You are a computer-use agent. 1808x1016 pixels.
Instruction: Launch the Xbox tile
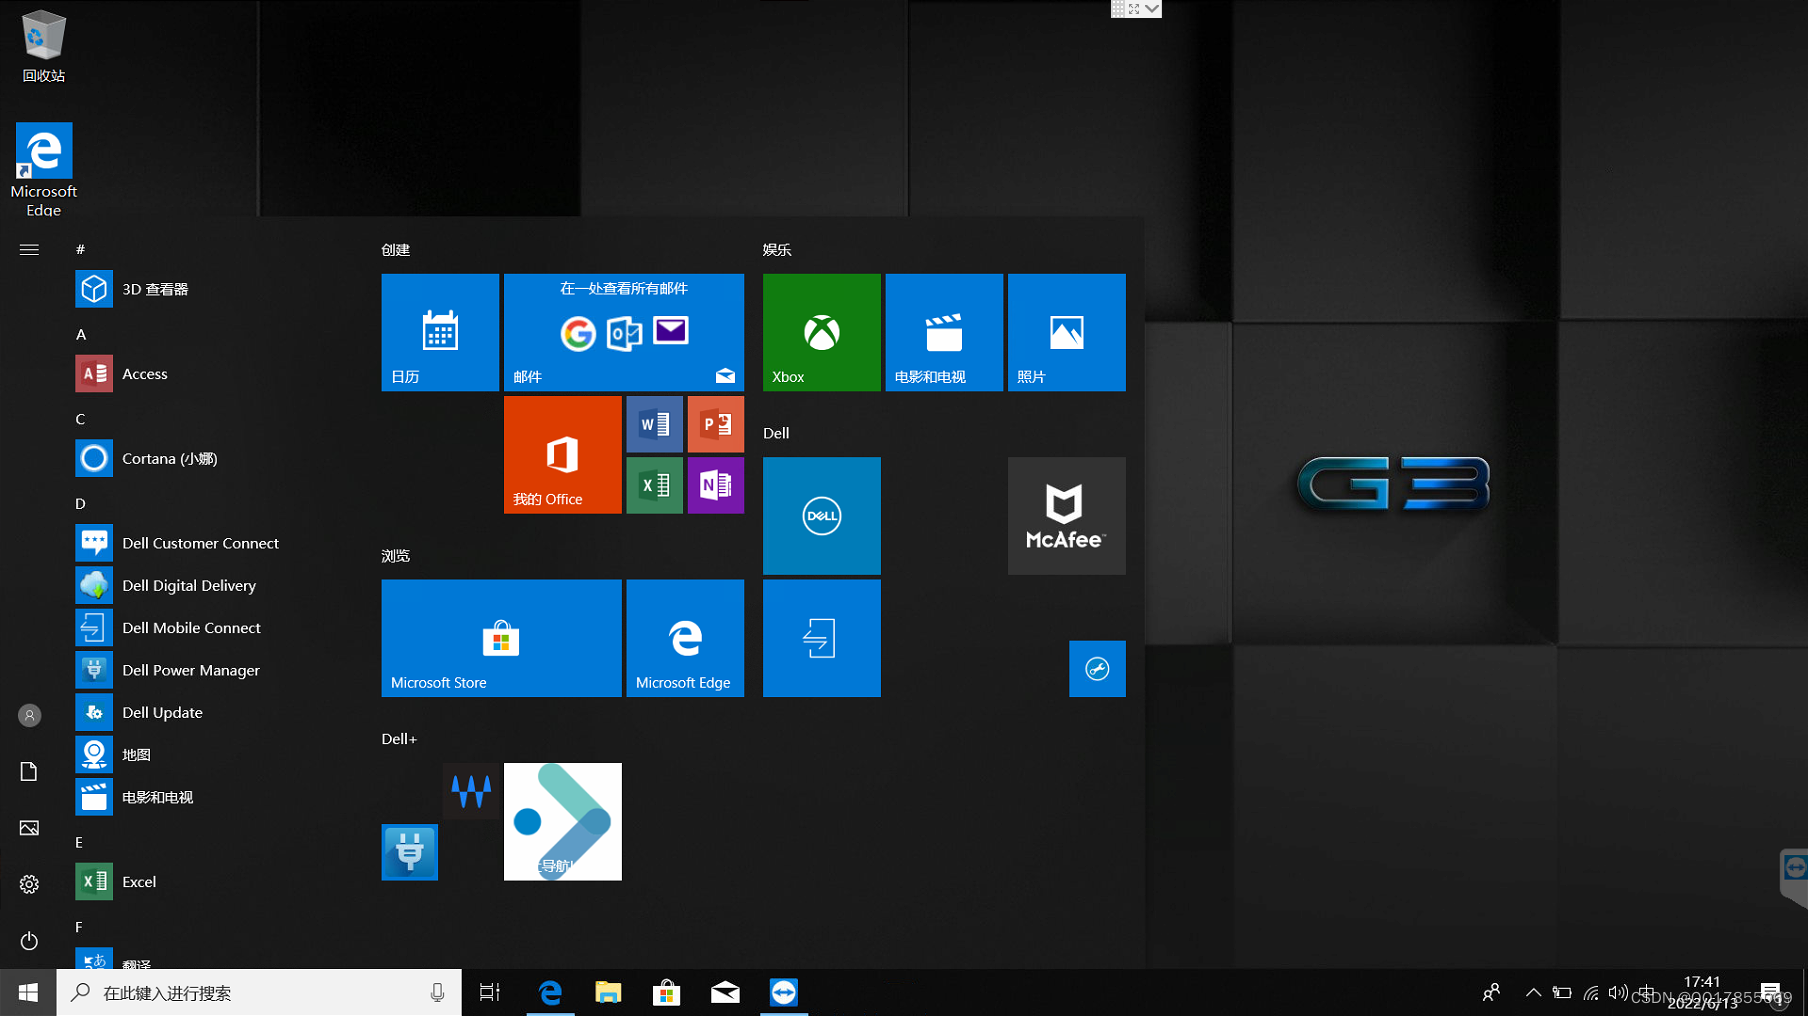coord(822,332)
